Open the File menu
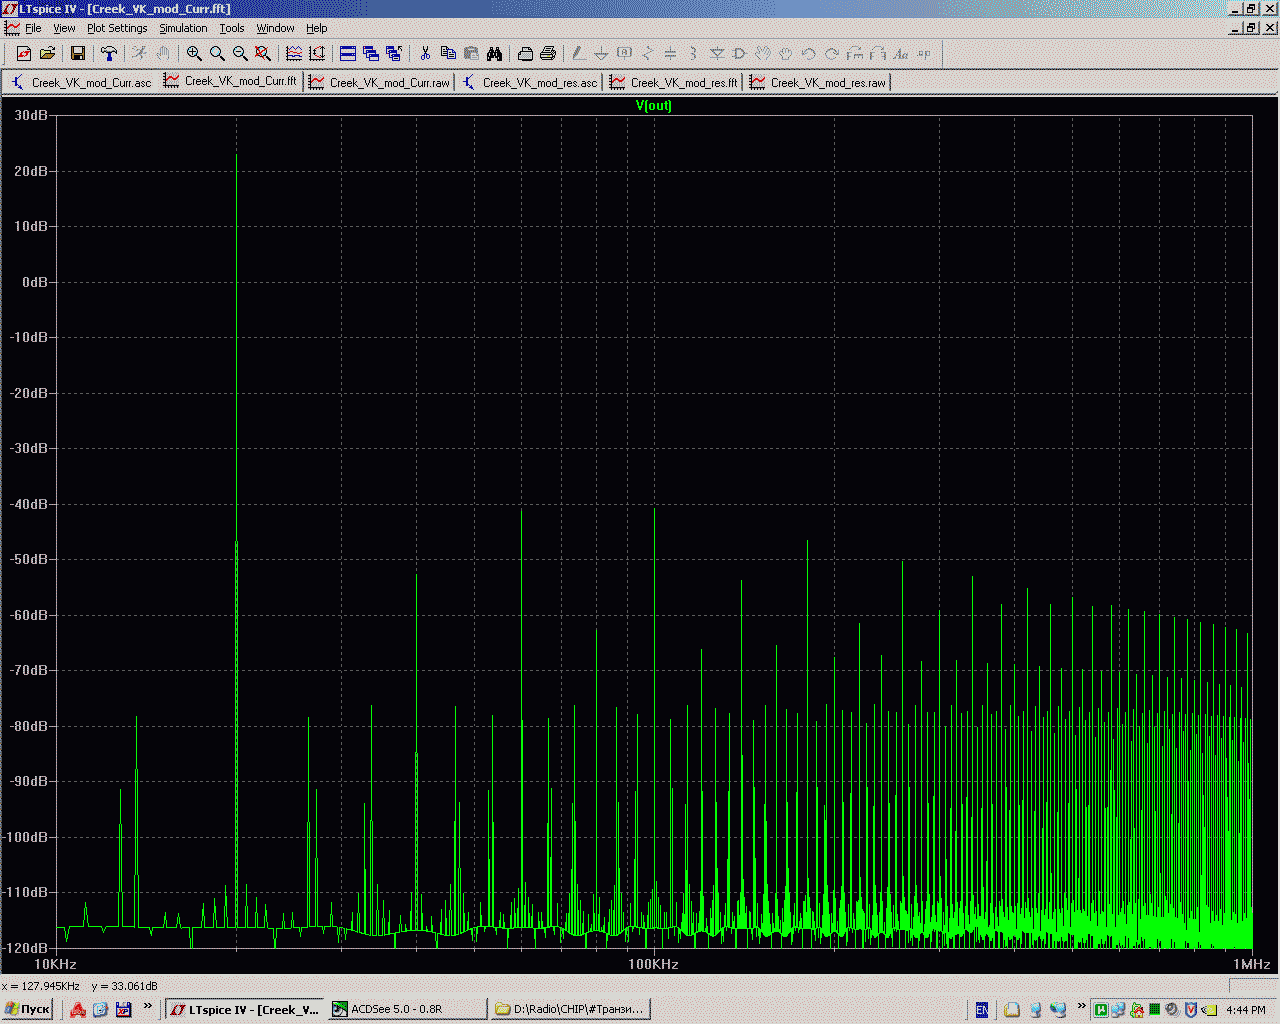 33,28
